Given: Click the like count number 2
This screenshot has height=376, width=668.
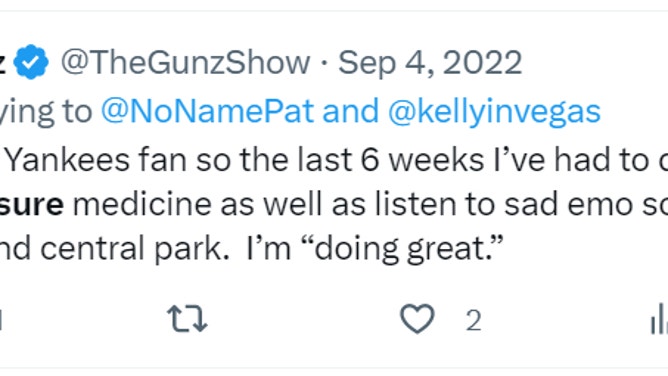Looking at the screenshot, I should click(473, 320).
